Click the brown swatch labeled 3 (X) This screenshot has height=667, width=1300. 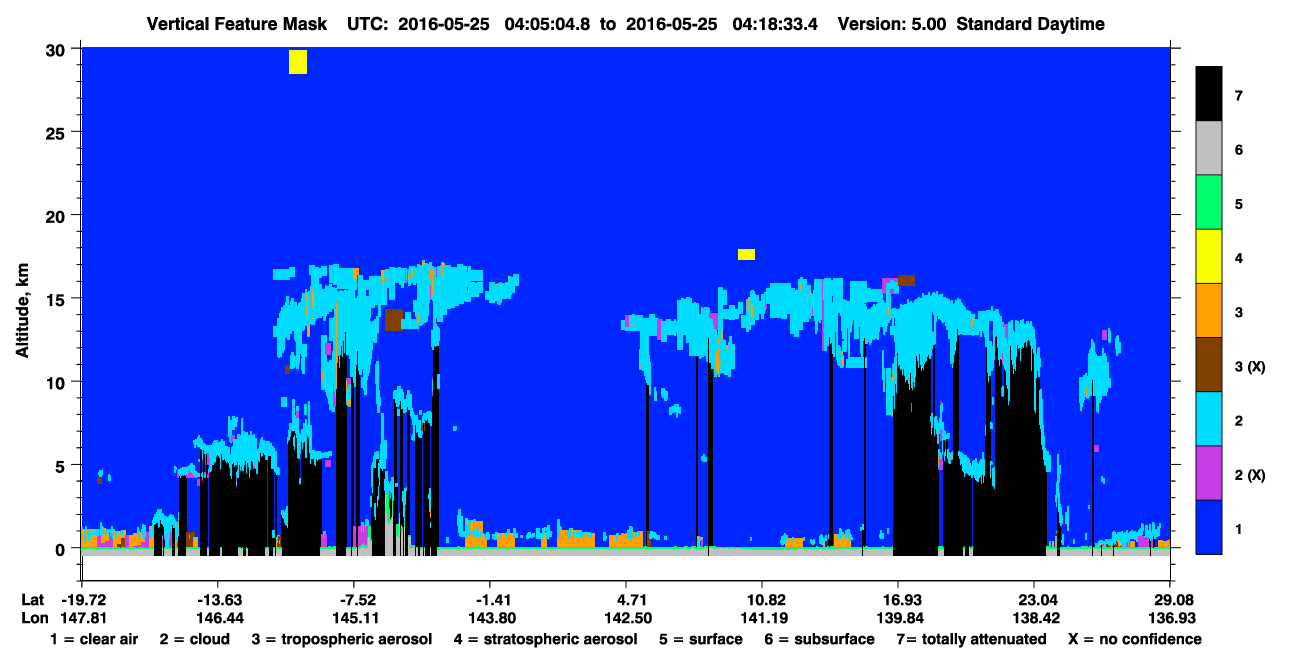click(1209, 365)
